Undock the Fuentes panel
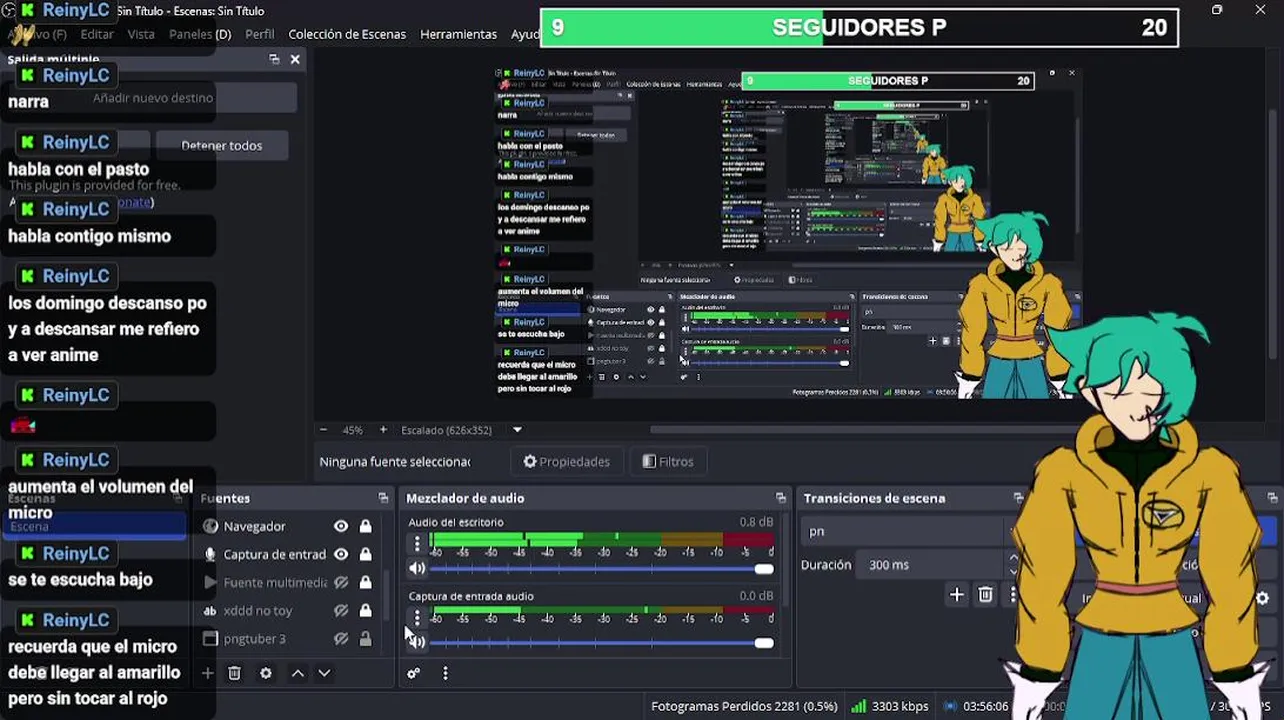Screen dimensions: 1284x720 383,498
